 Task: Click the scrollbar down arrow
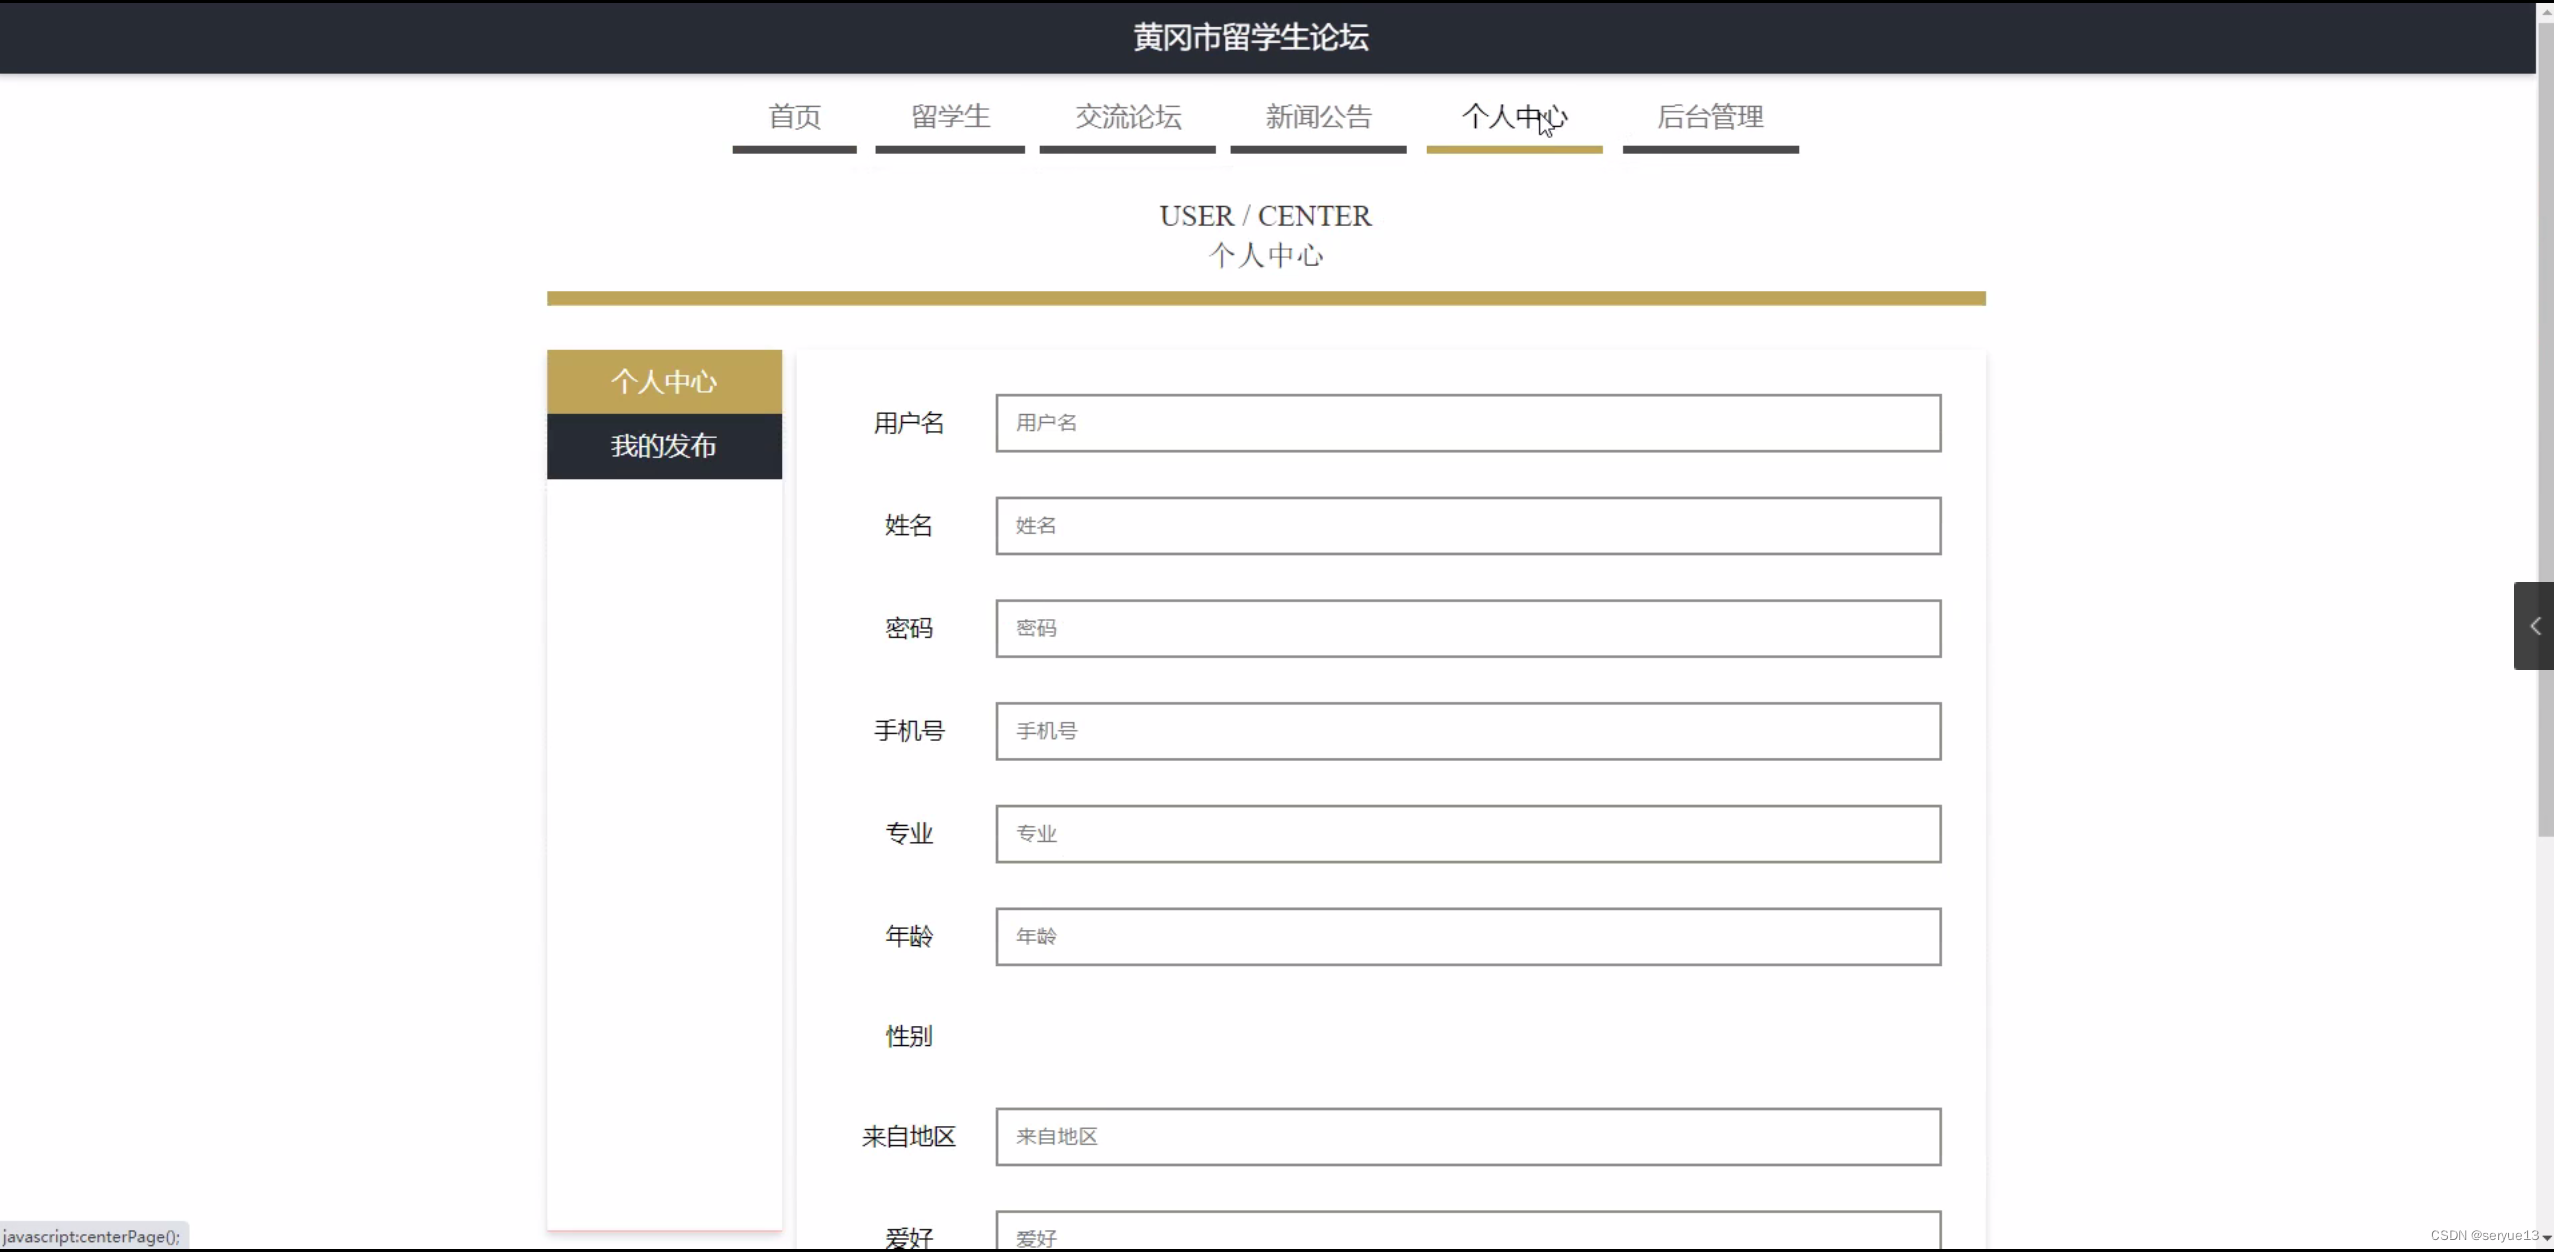[2546, 1238]
